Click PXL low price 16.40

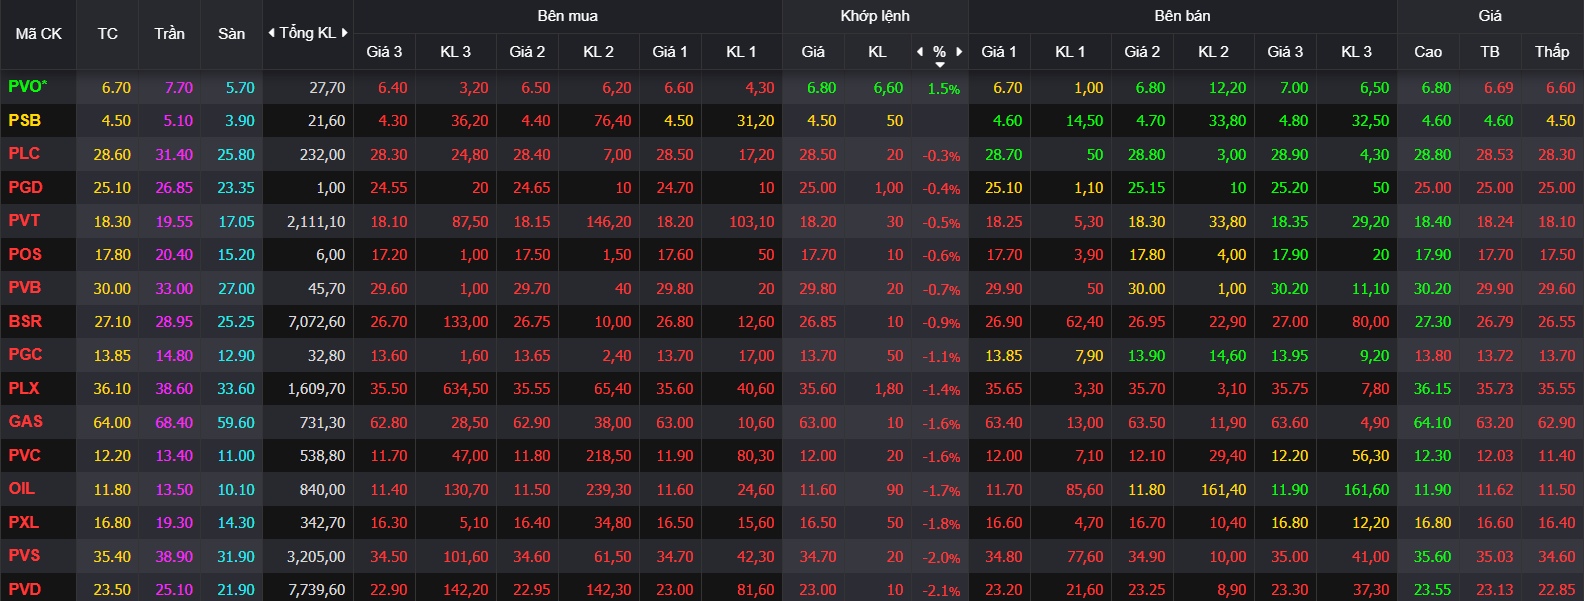click(x=1557, y=523)
